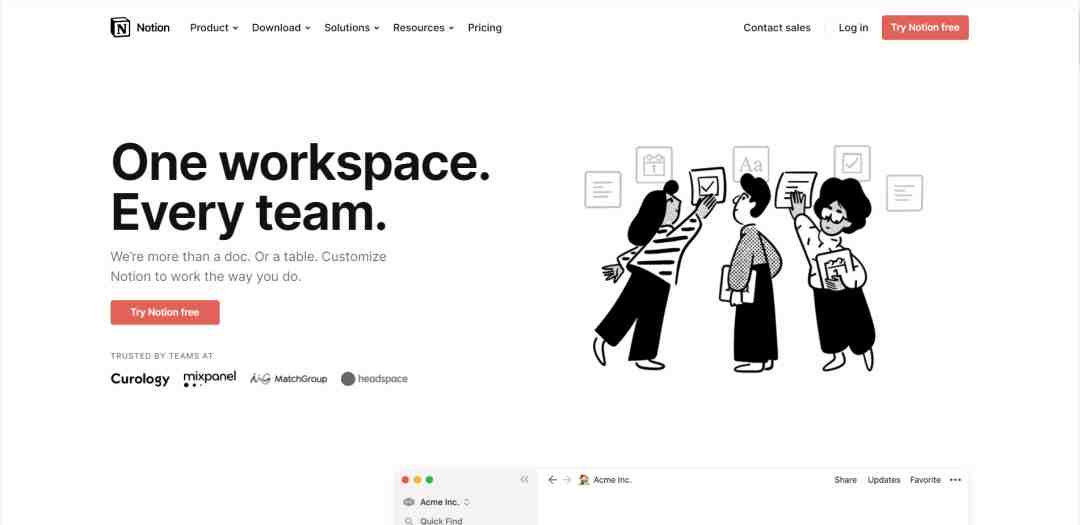Click the Notion wordmark text
The image size is (1080, 525).
tap(153, 28)
